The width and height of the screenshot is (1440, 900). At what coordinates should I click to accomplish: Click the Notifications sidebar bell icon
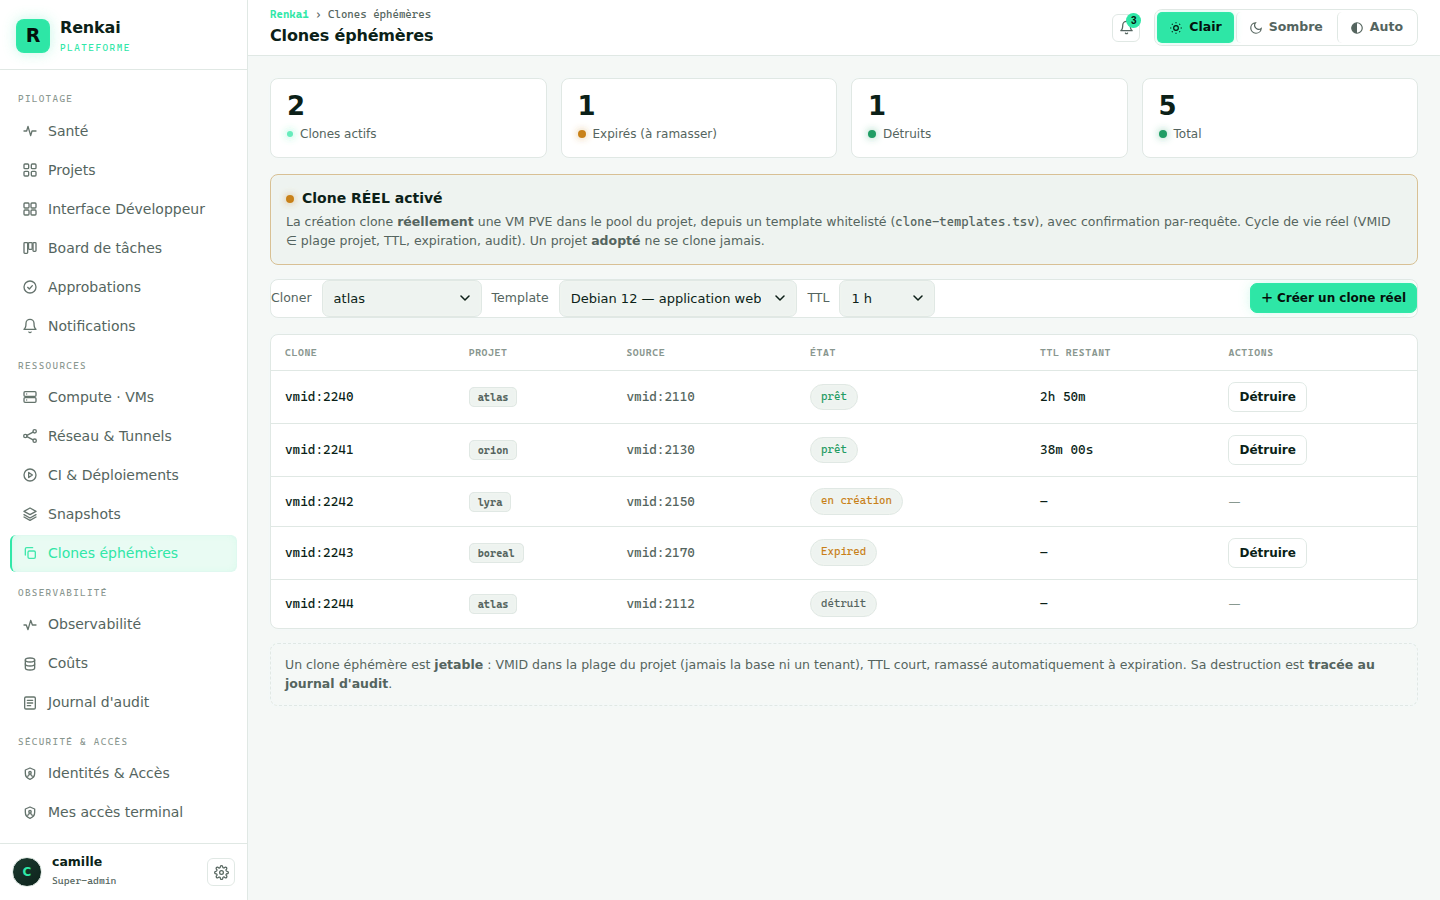coord(30,326)
